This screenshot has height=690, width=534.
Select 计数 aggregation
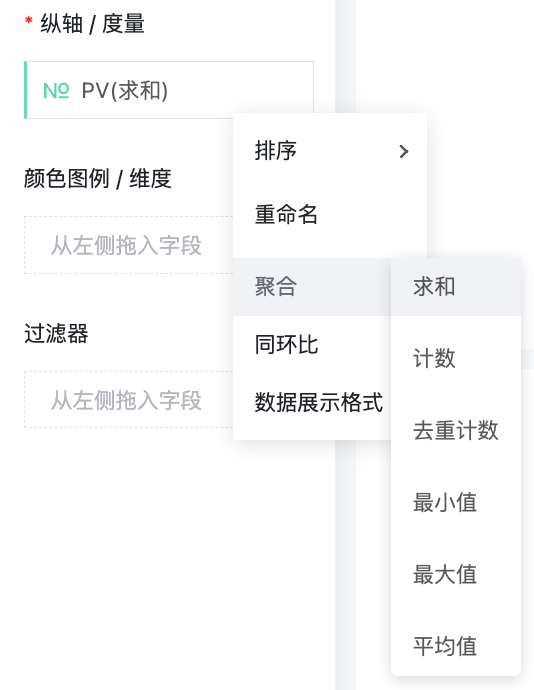pyautogui.click(x=456, y=358)
